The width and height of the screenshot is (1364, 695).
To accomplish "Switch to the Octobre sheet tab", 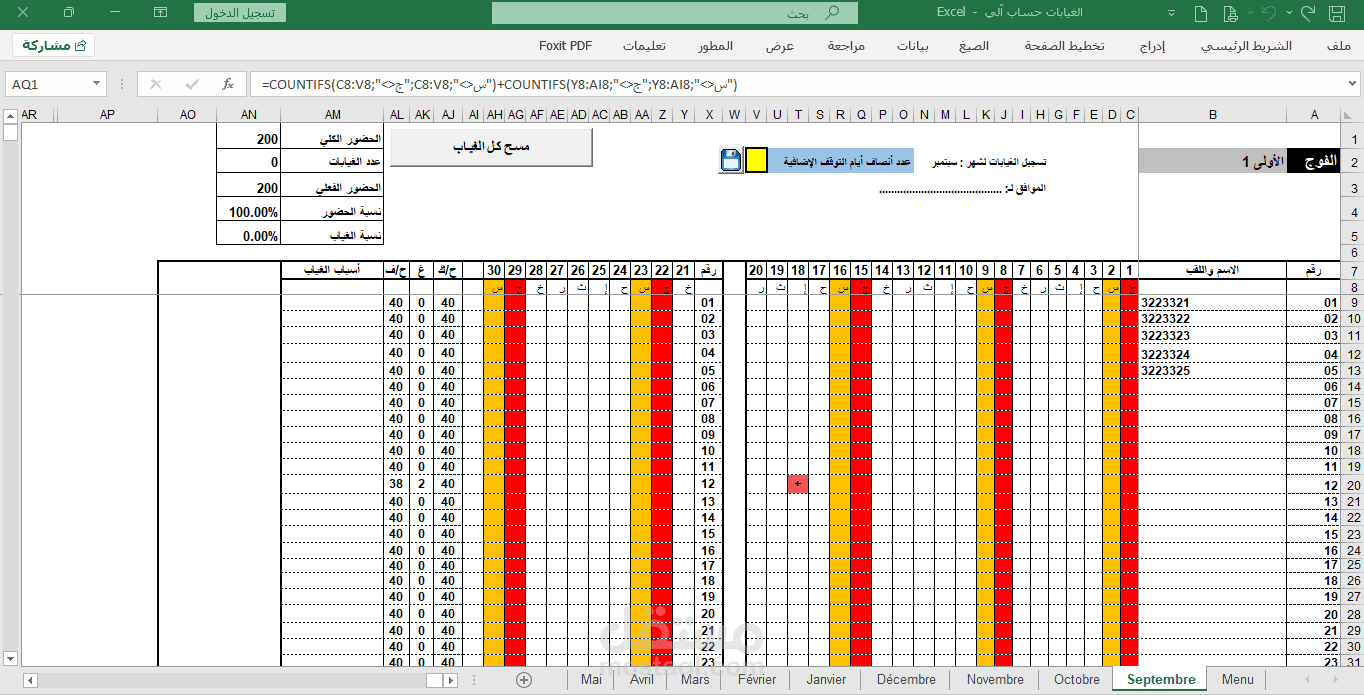I will pyautogui.click(x=1076, y=679).
